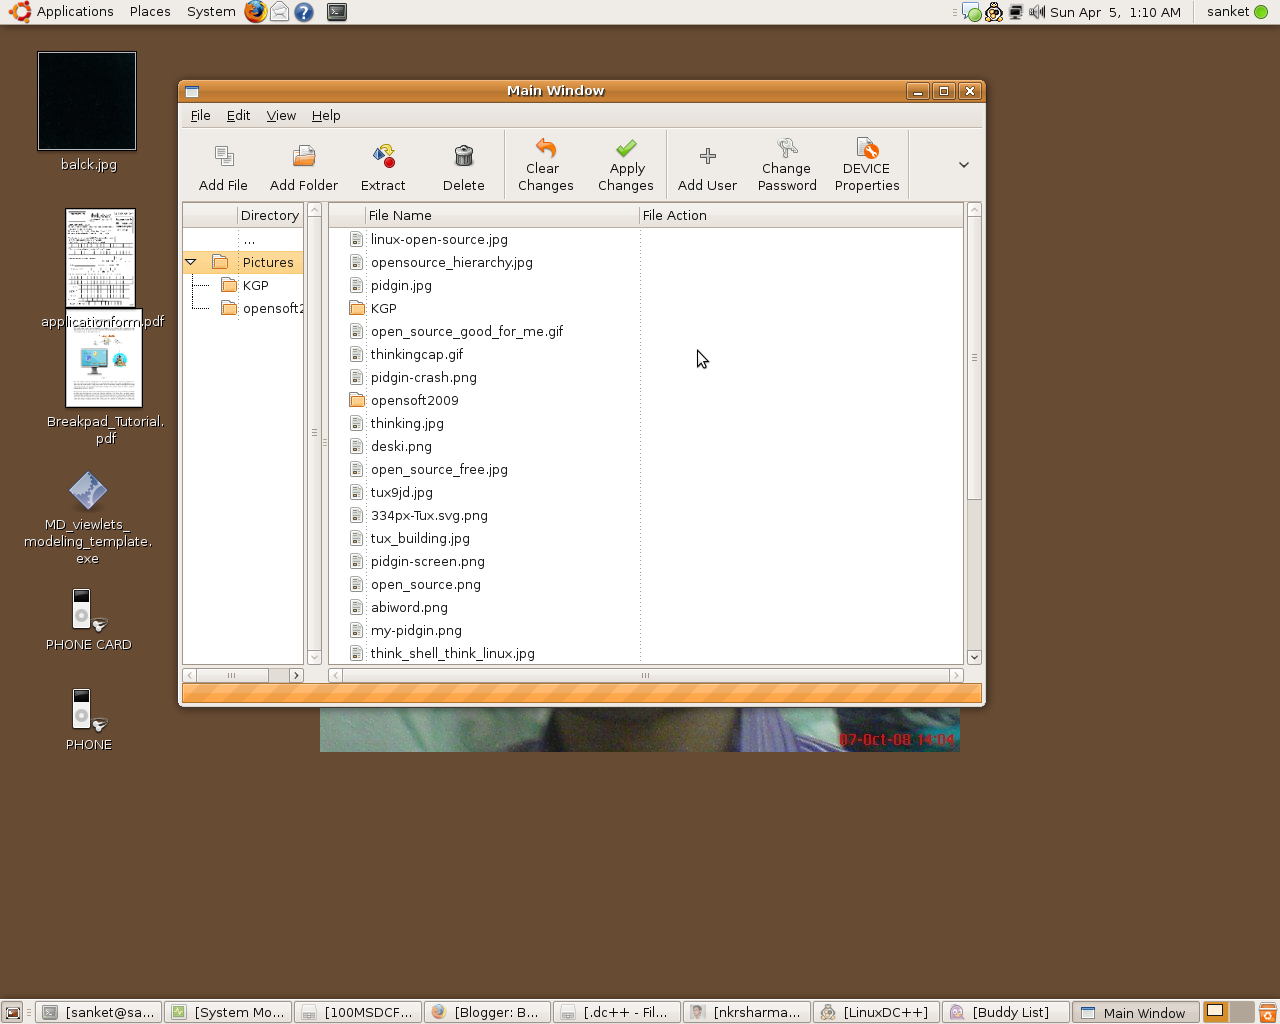Viewport: 1280px width, 1024px height.
Task: Open the terminal launcher in top panel
Action: (337, 12)
